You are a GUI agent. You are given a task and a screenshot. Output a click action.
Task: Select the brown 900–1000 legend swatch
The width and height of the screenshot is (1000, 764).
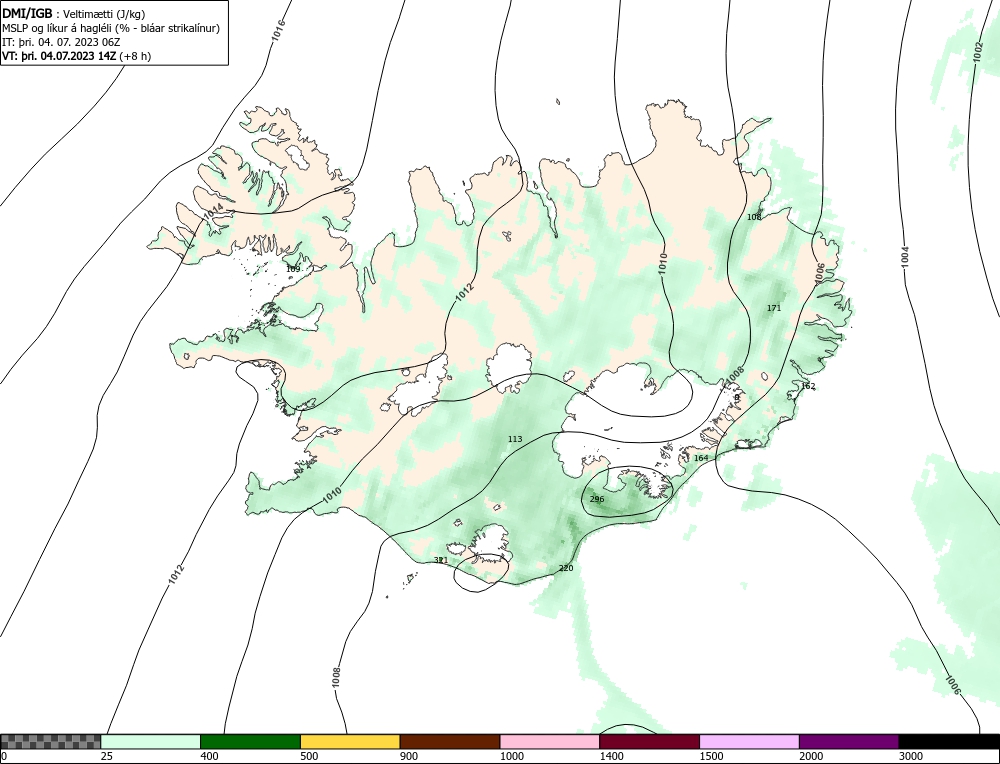point(450,741)
